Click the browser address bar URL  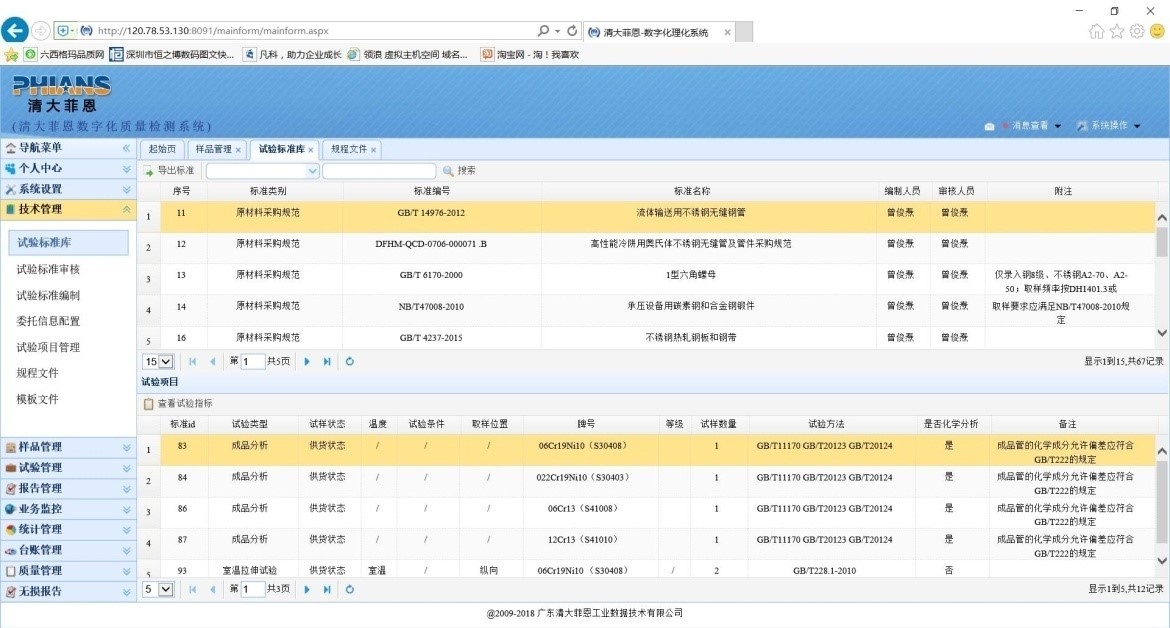point(213,31)
